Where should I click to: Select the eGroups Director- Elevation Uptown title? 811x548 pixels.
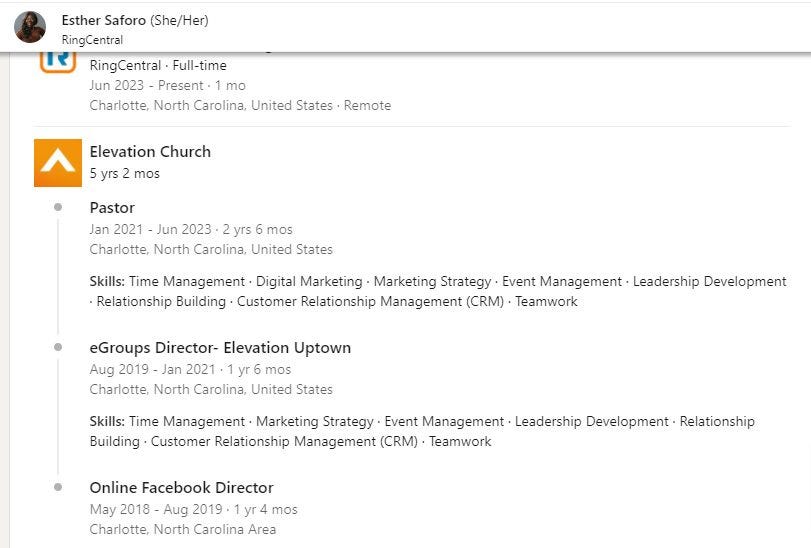(220, 347)
